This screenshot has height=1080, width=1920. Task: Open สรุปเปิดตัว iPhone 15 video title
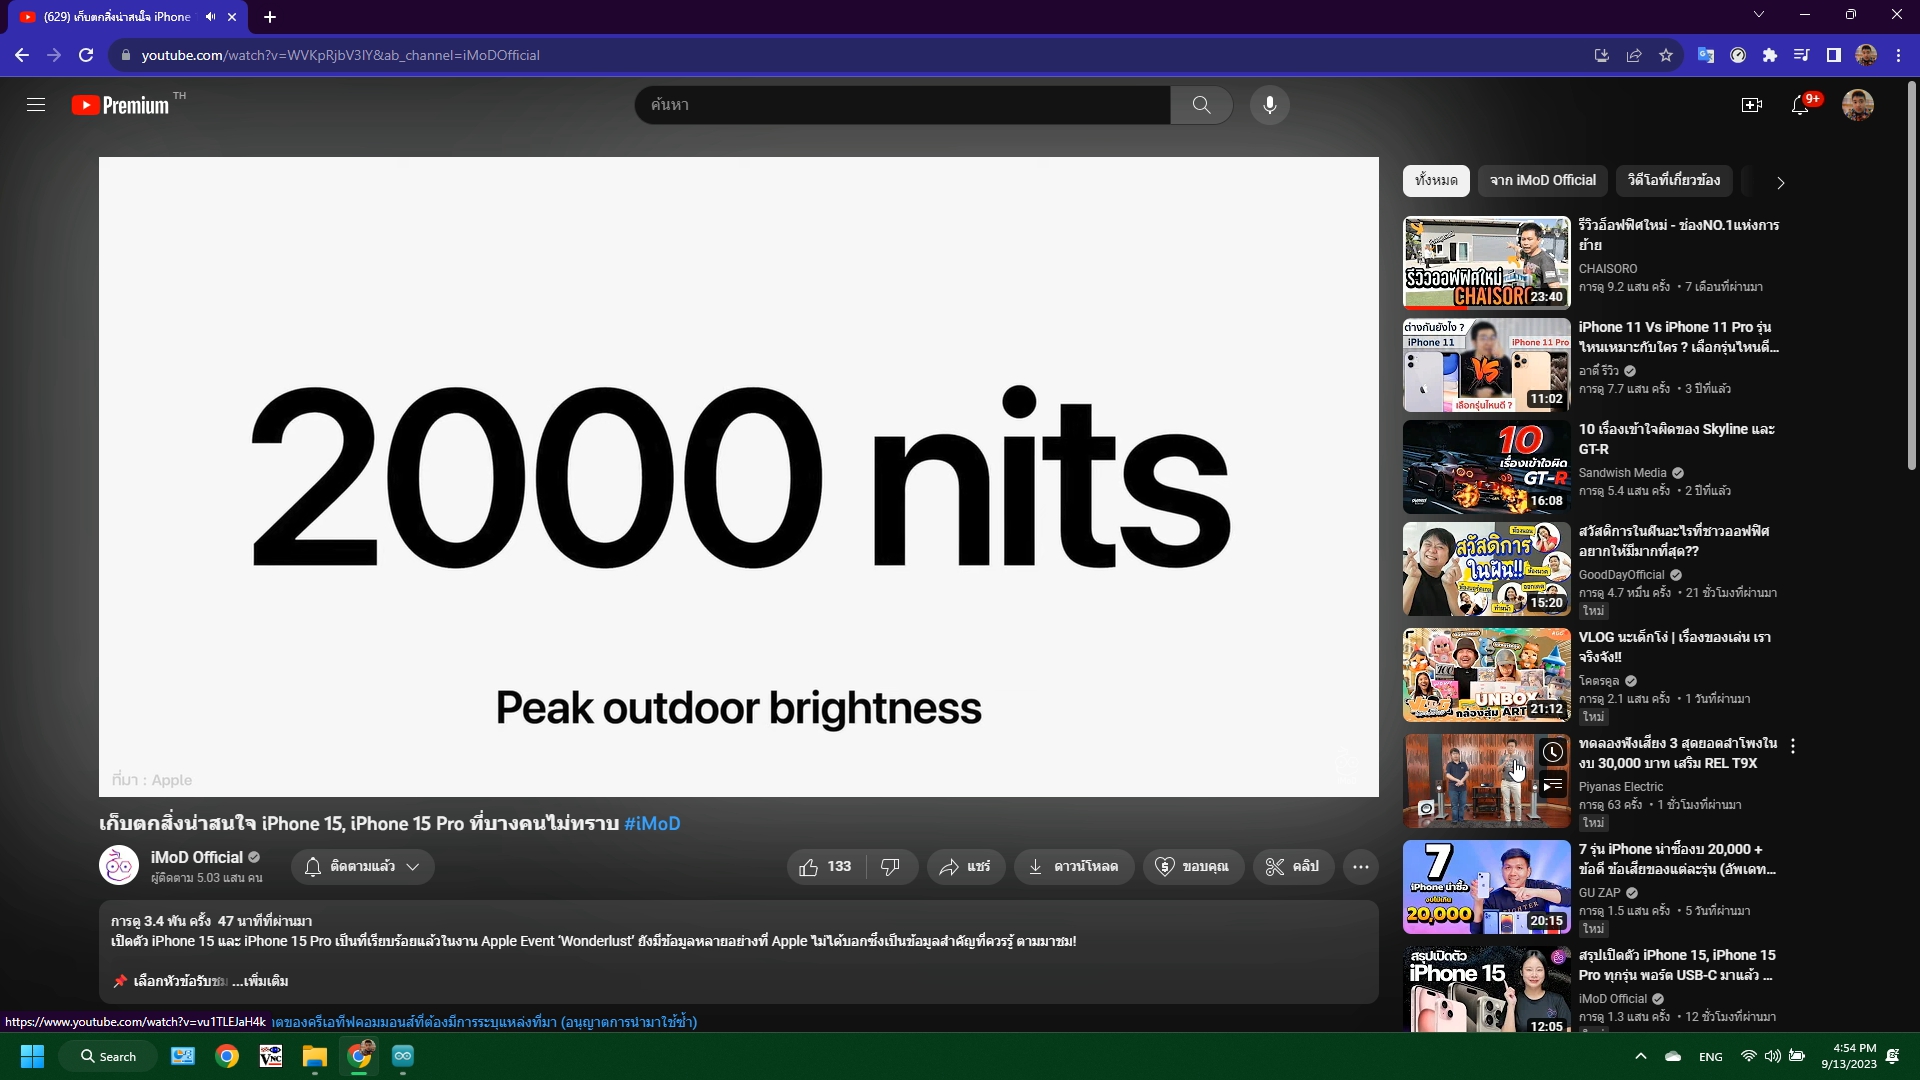(1677, 965)
